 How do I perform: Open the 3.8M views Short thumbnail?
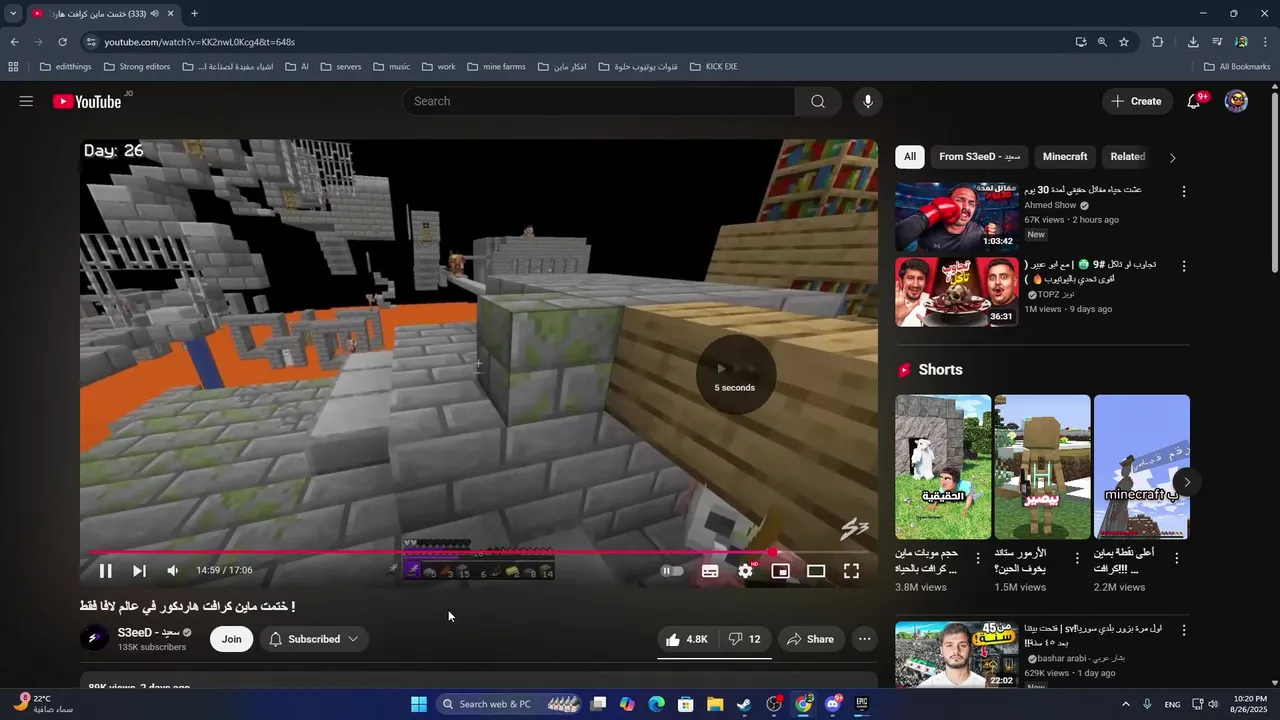(943, 467)
